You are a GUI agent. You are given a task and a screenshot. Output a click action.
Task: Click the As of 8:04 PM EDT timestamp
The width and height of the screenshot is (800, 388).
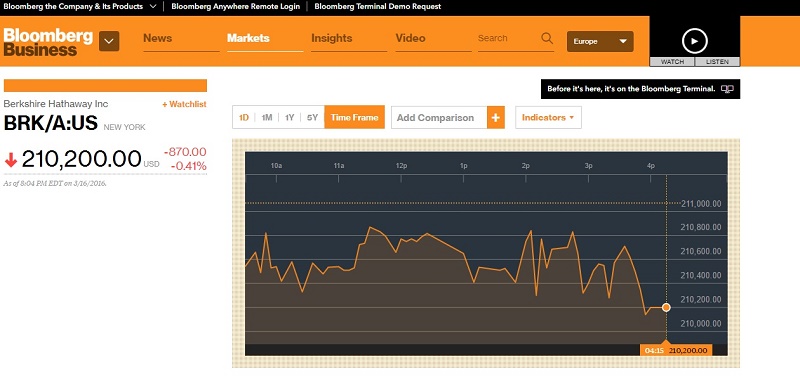point(55,183)
